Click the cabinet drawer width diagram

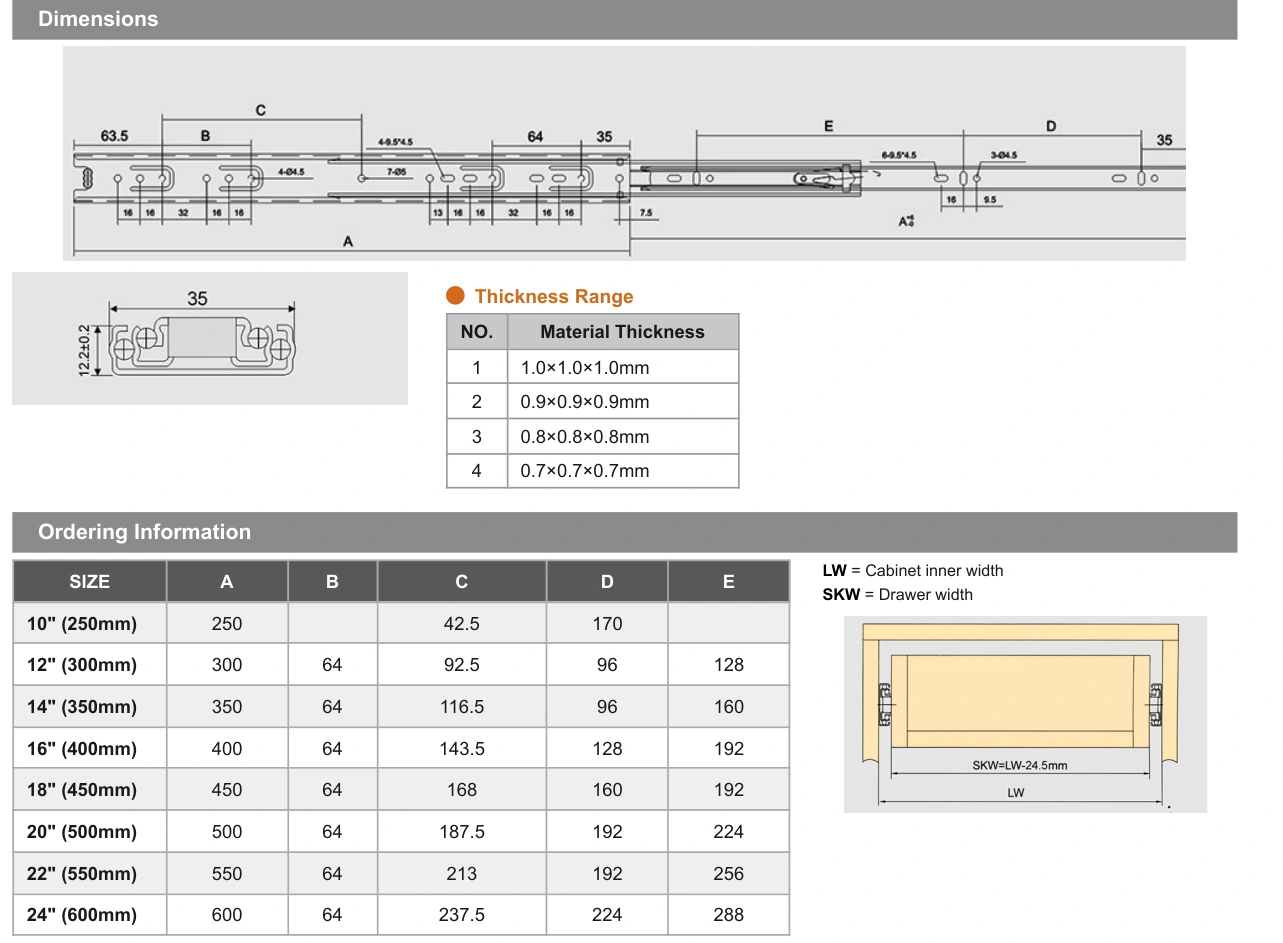(x=1025, y=713)
